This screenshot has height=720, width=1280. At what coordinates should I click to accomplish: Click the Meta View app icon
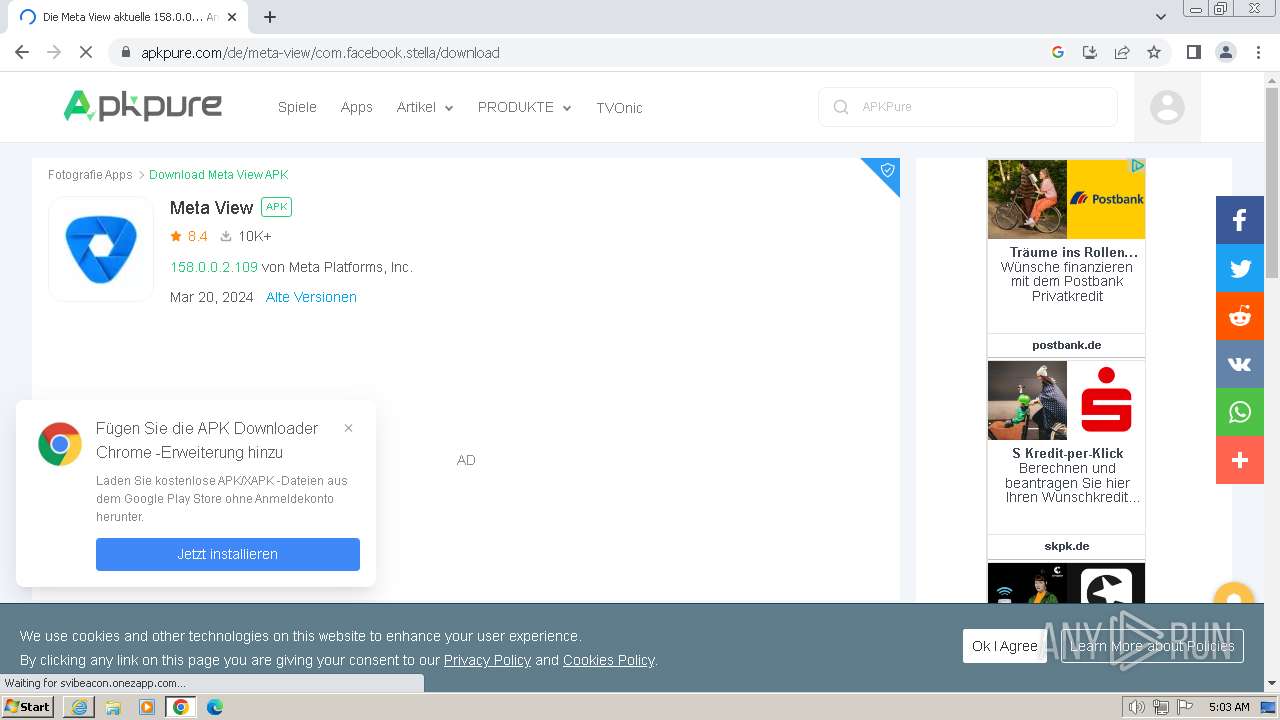pyautogui.click(x=101, y=249)
